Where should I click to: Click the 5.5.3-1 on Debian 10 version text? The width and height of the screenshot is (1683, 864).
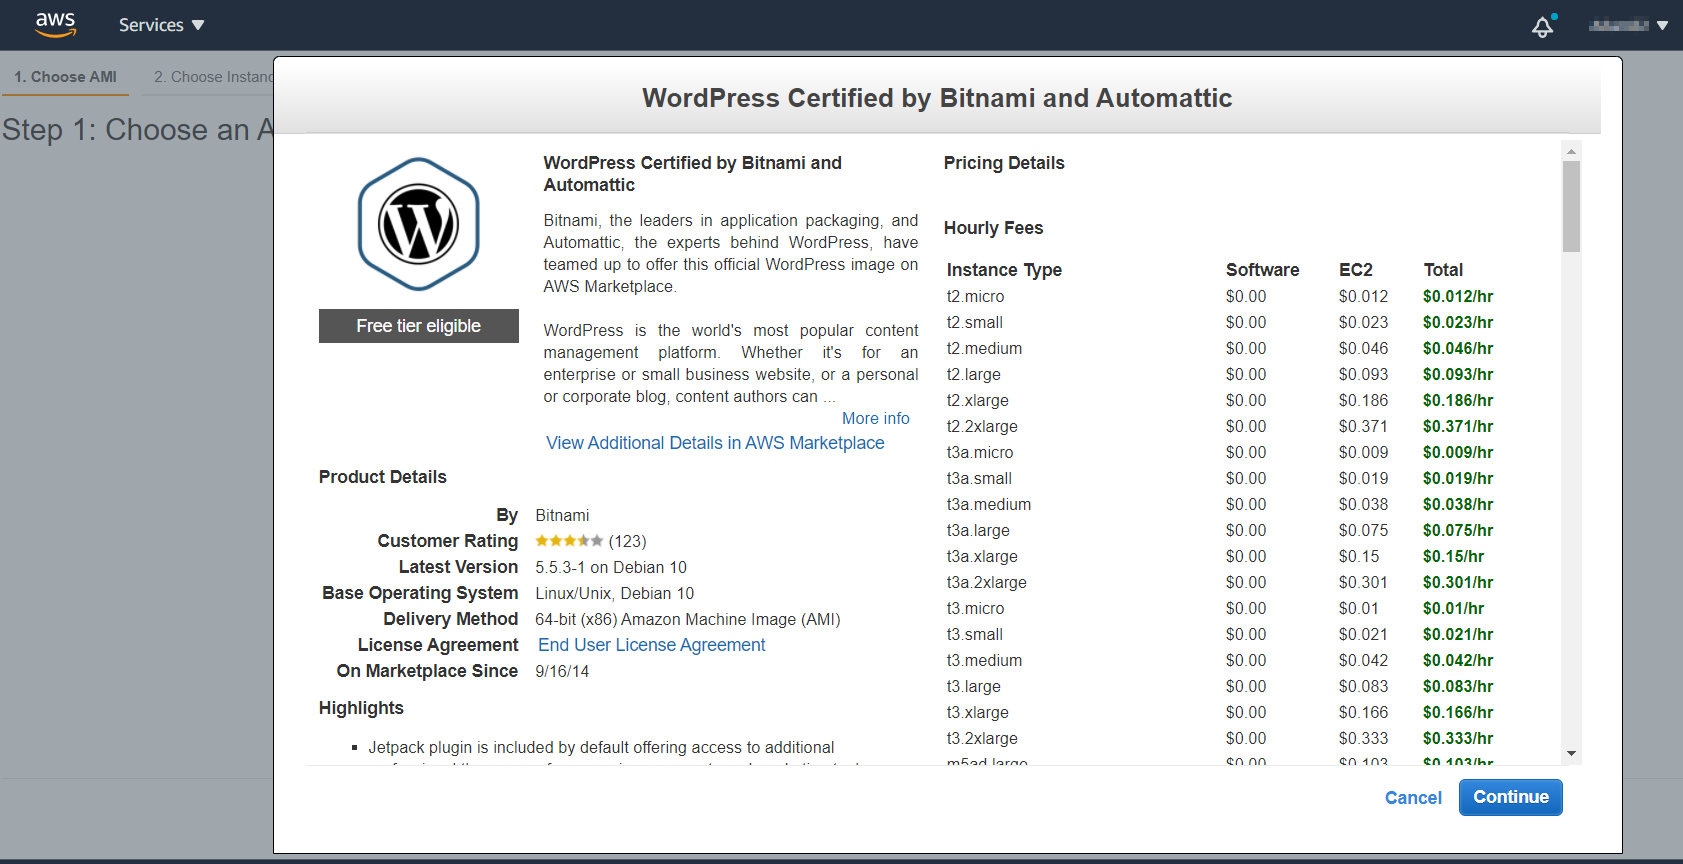pyautogui.click(x=611, y=567)
